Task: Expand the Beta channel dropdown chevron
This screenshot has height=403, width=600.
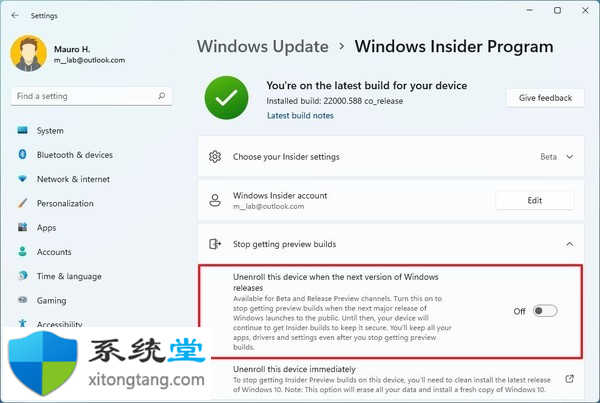Action: pos(569,157)
